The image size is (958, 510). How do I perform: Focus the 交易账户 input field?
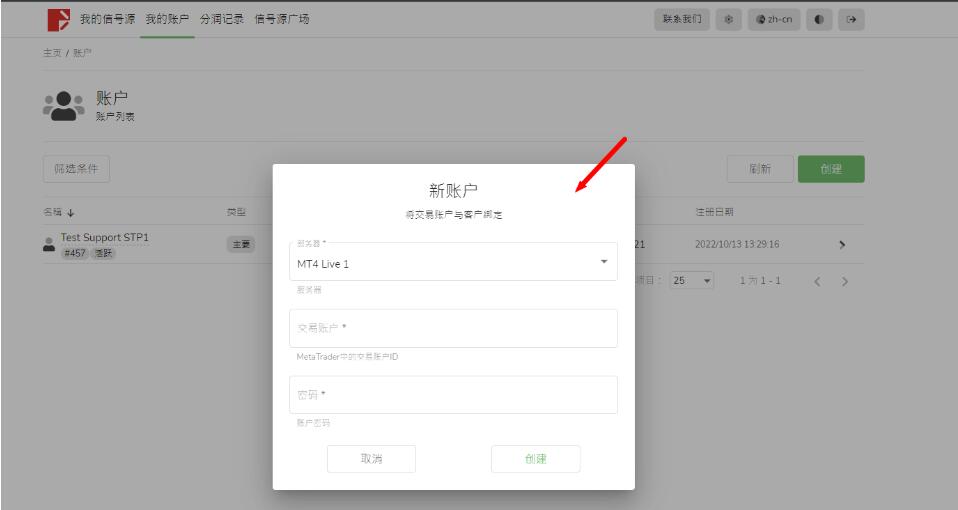[x=453, y=328]
